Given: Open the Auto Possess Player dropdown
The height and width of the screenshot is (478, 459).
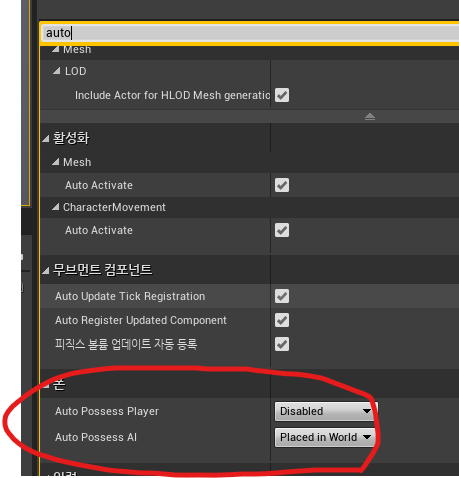Looking at the screenshot, I should [326, 411].
